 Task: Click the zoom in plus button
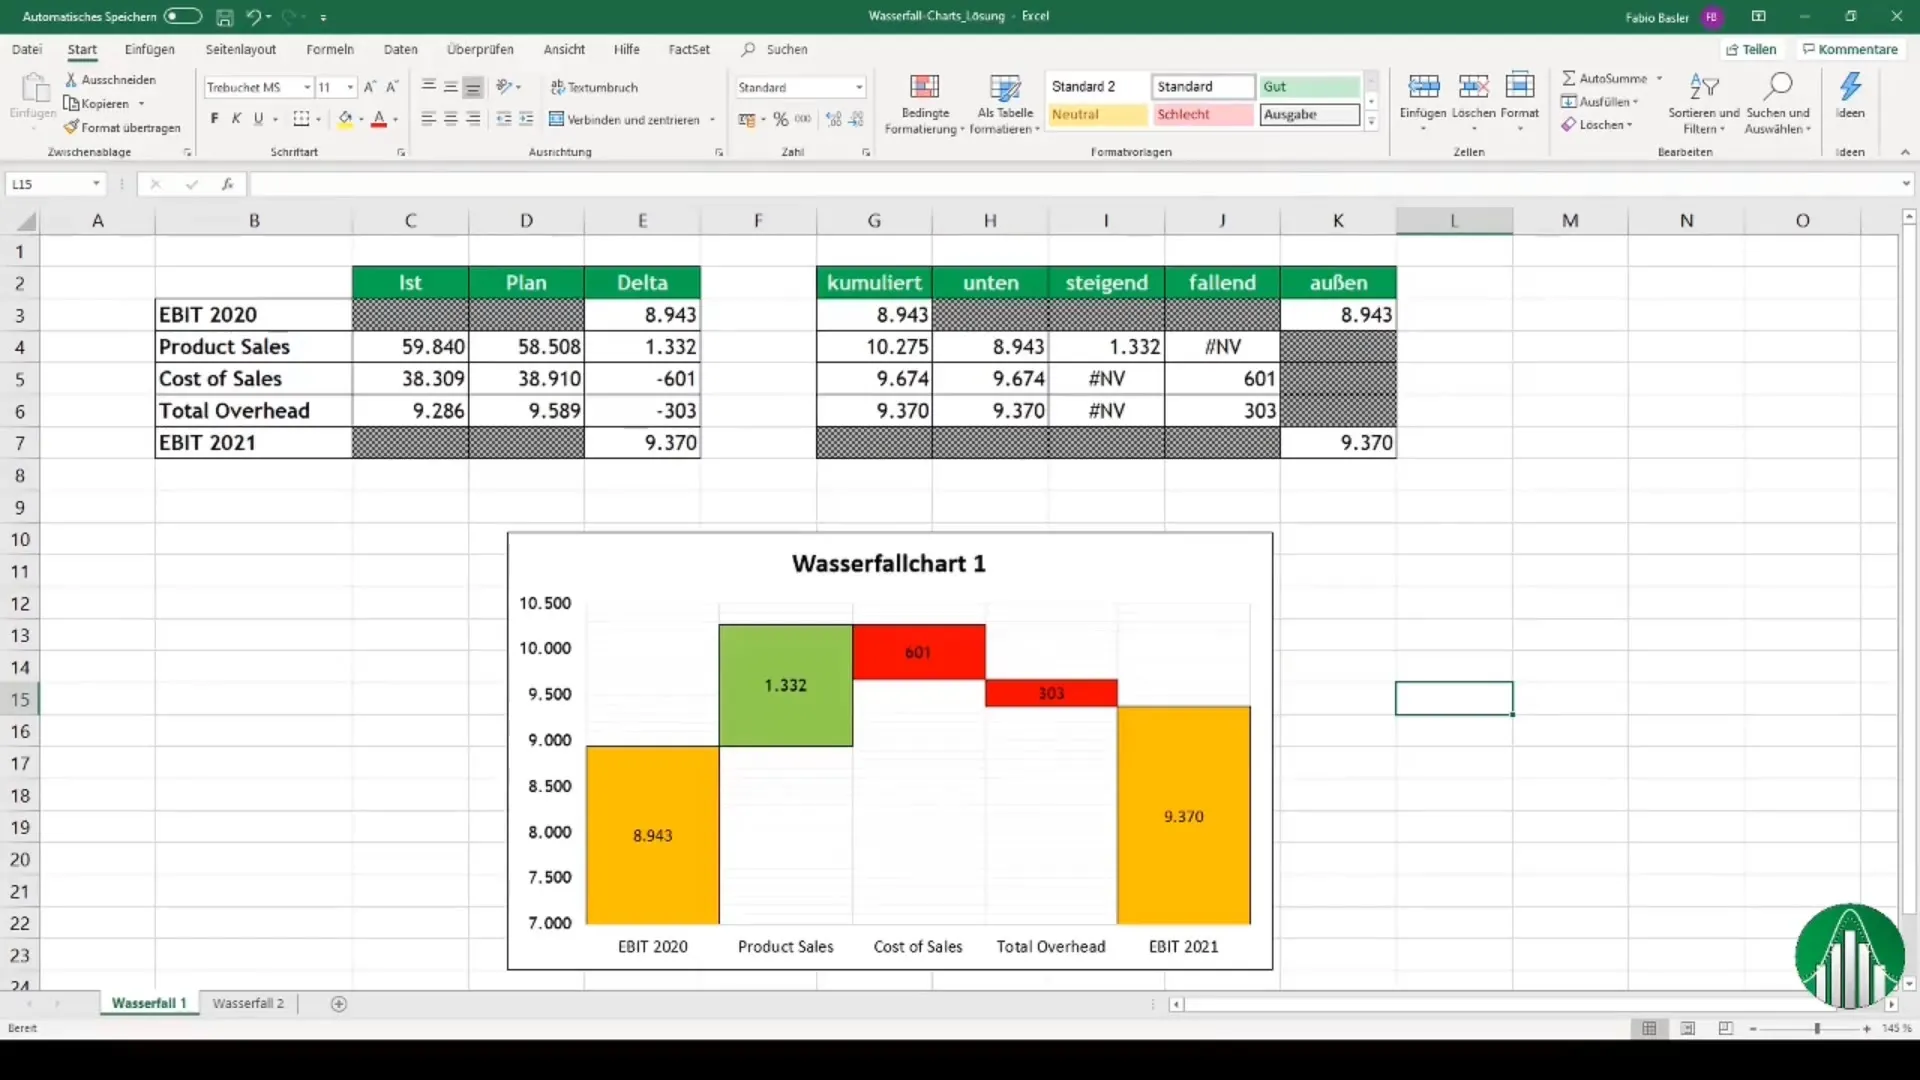tap(1867, 1028)
